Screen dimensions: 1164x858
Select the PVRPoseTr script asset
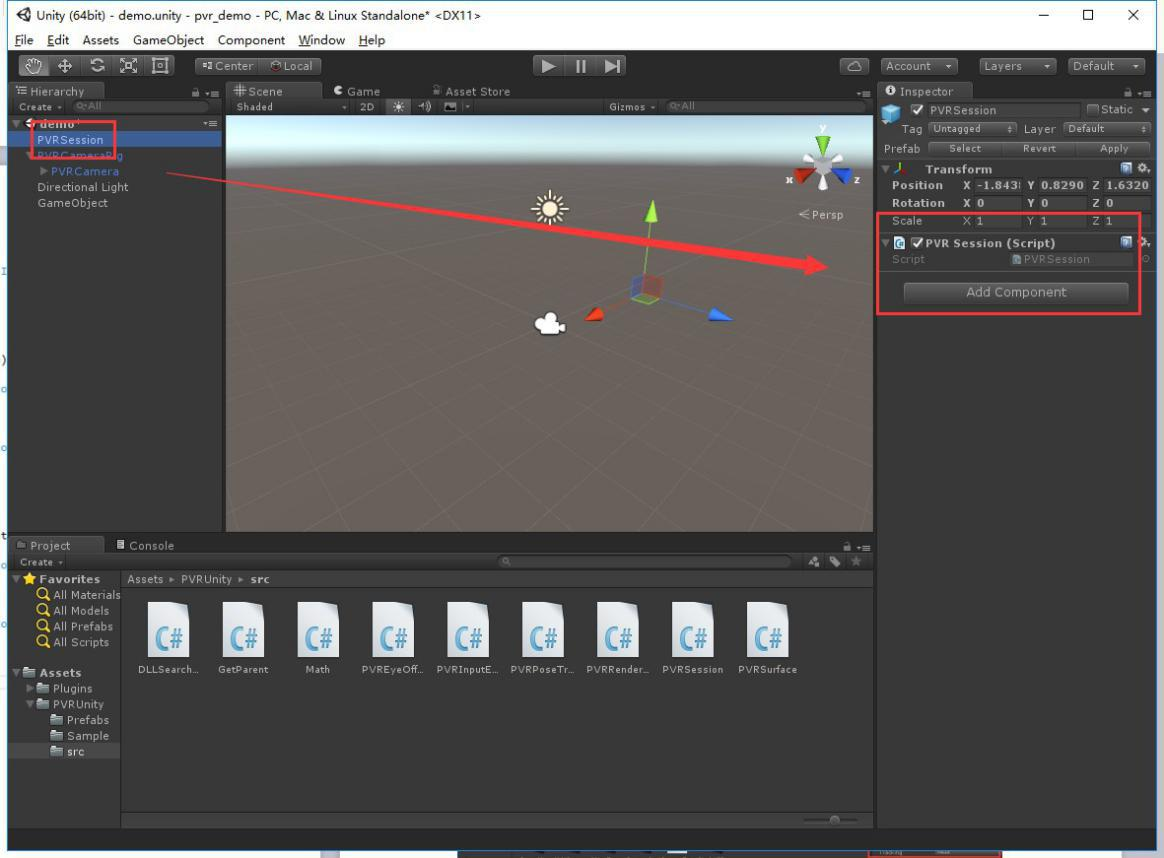coord(543,638)
